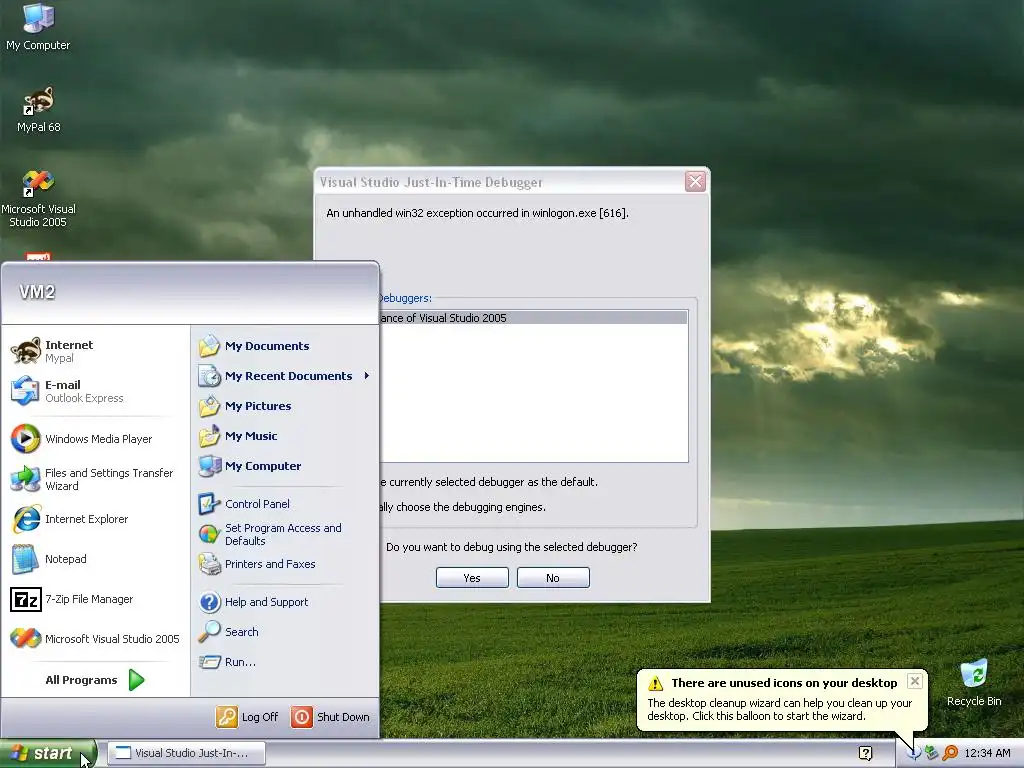Click the Start button
The width and height of the screenshot is (1024, 768).
coord(48,754)
